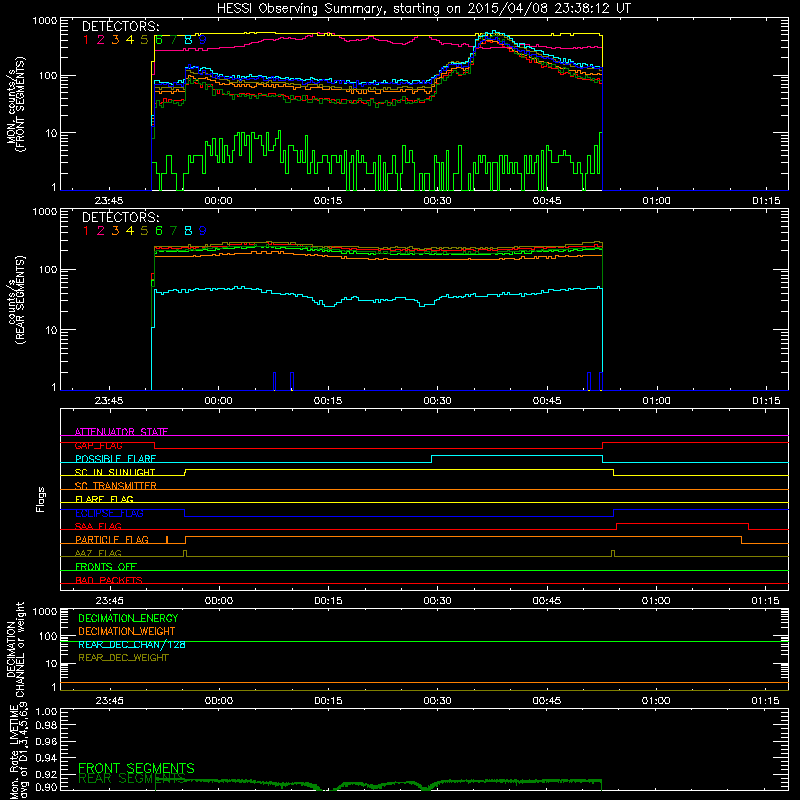Viewport: 800px width, 800px height.
Task: Click DETECTORS: label in rear segments panel
Action: [x=120, y=217]
